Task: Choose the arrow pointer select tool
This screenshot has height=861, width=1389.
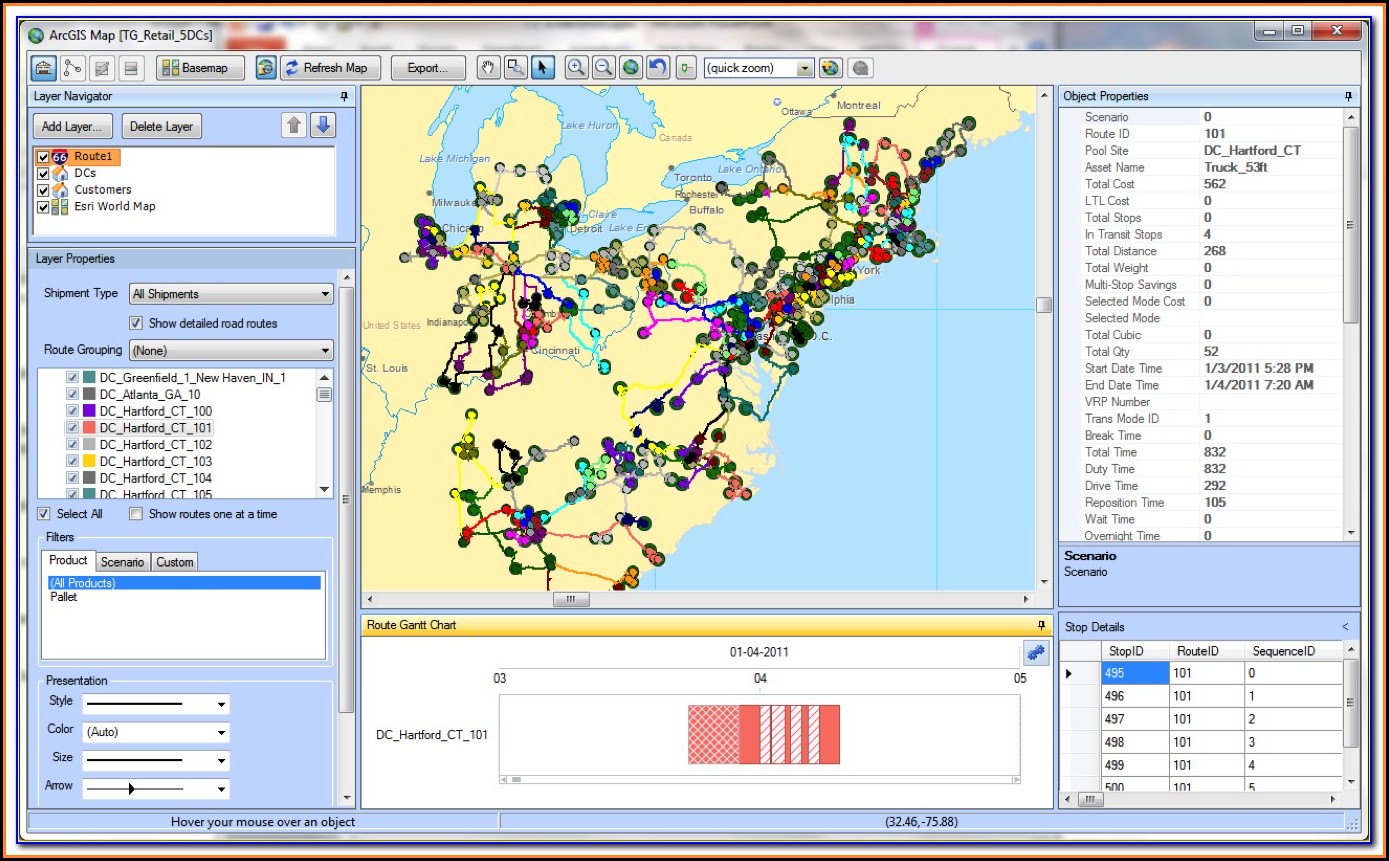Action: [x=543, y=68]
